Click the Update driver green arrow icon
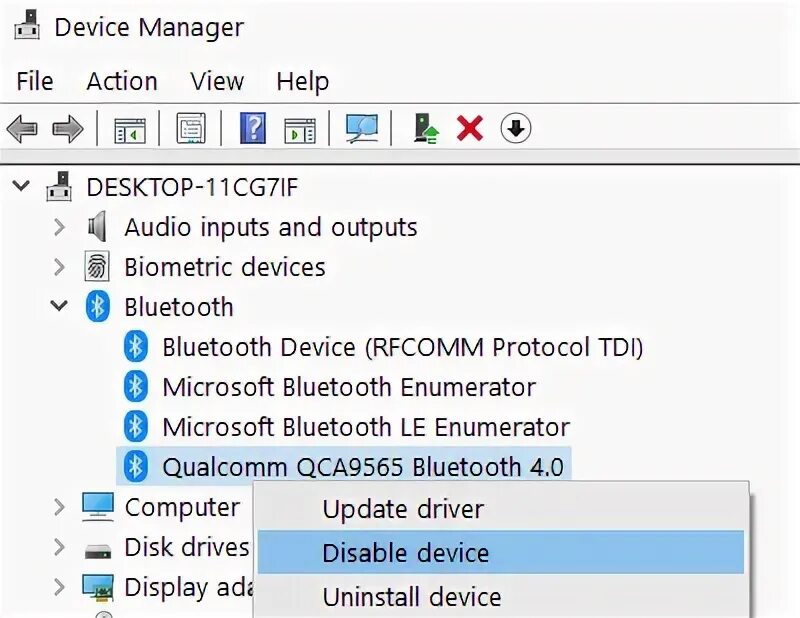 pyautogui.click(x=426, y=129)
